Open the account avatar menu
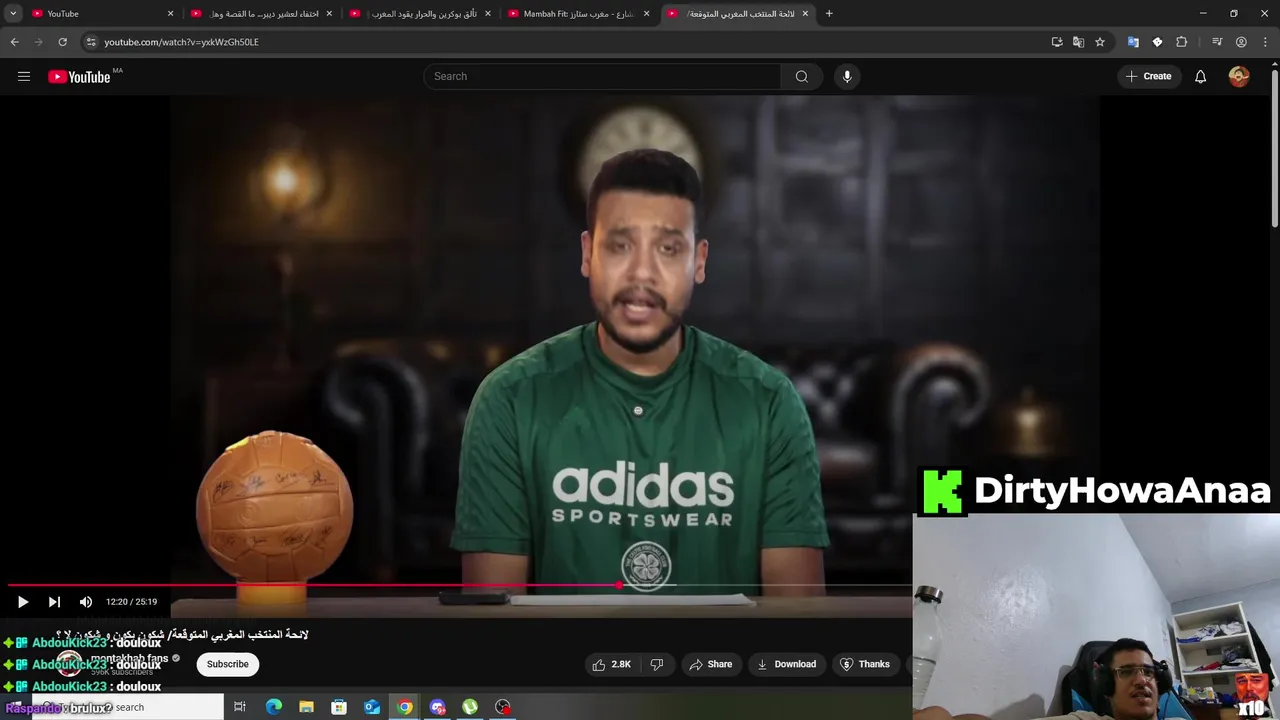The height and width of the screenshot is (720, 1280). [x=1239, y=76]
